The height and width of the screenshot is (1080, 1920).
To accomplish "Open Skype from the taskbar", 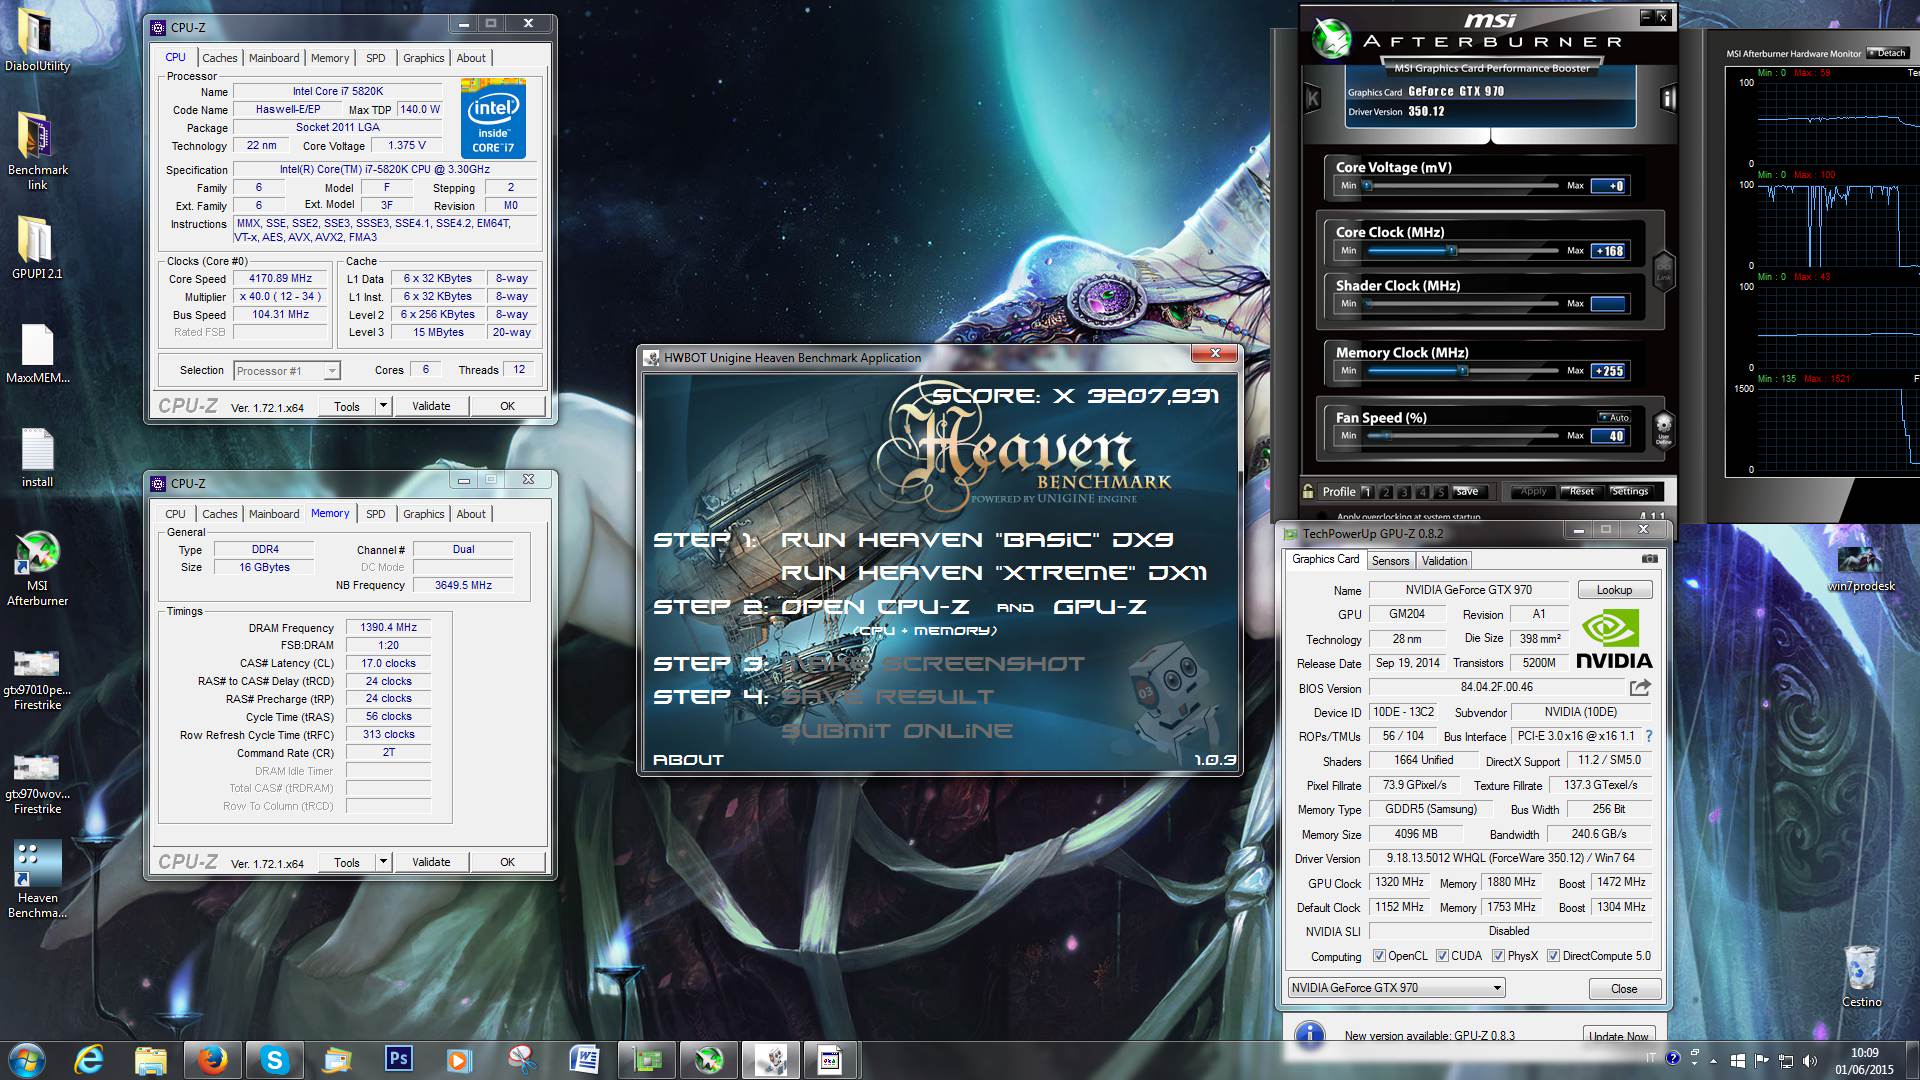I will click(274, 1060).
